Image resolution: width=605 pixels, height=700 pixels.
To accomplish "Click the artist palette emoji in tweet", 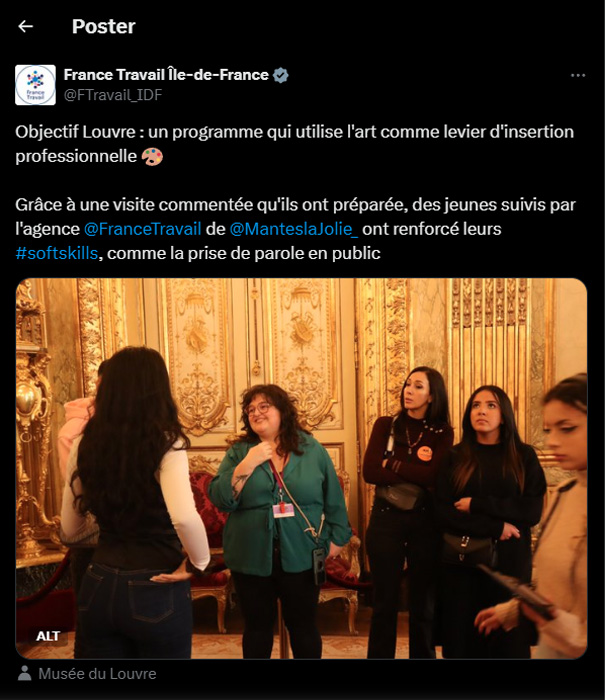I will (x=152, y=157).
